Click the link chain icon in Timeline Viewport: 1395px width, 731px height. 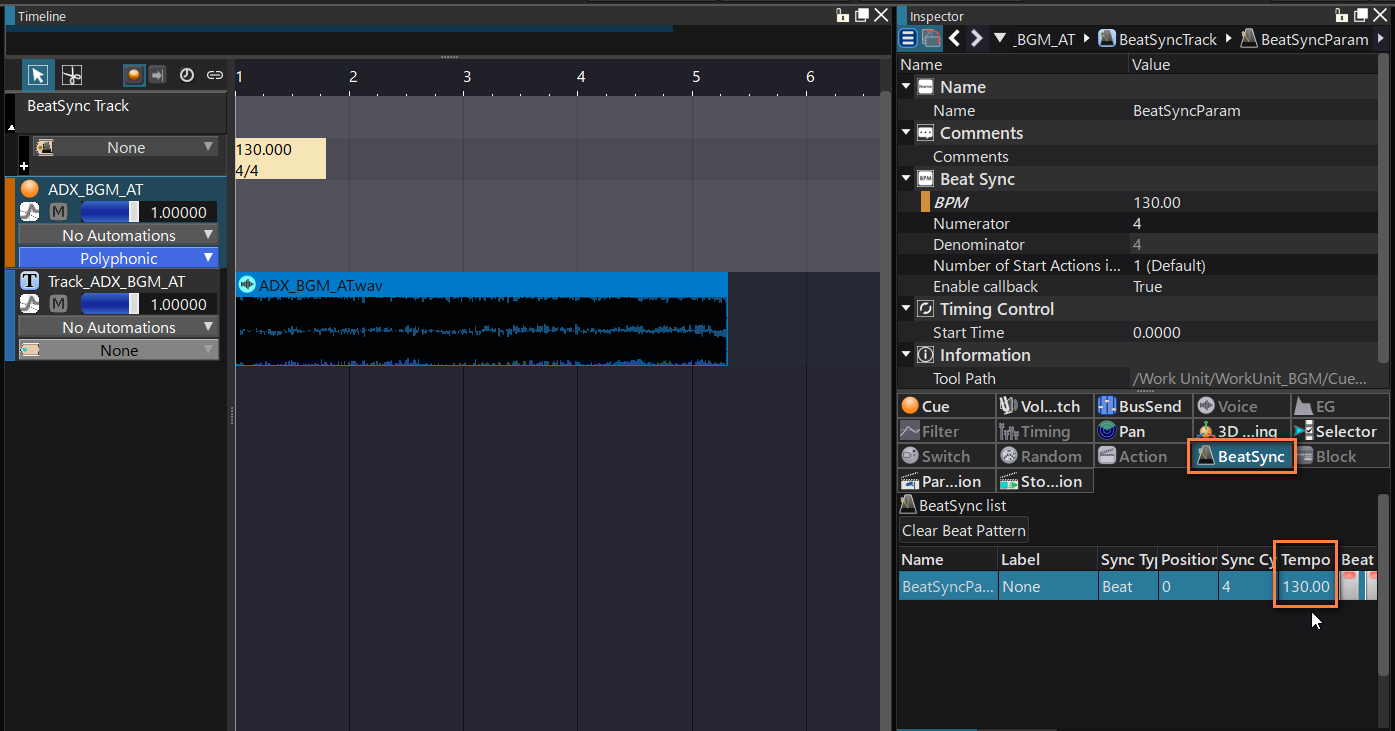(x=214, y=75)
